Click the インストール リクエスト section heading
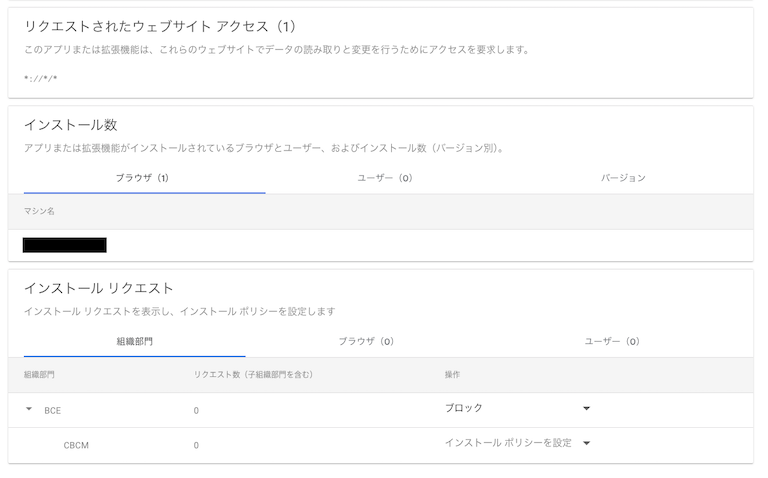The width and height of the screenshot is (768, 478). (x=98, y=288)
